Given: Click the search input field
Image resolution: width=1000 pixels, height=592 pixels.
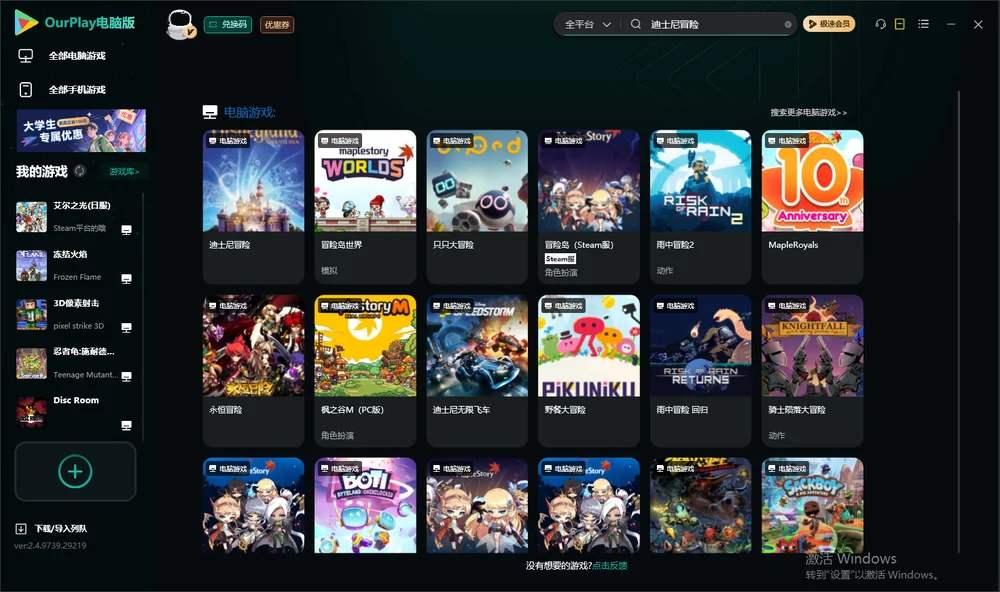Looking at the screenshot, I should (716, 24).
